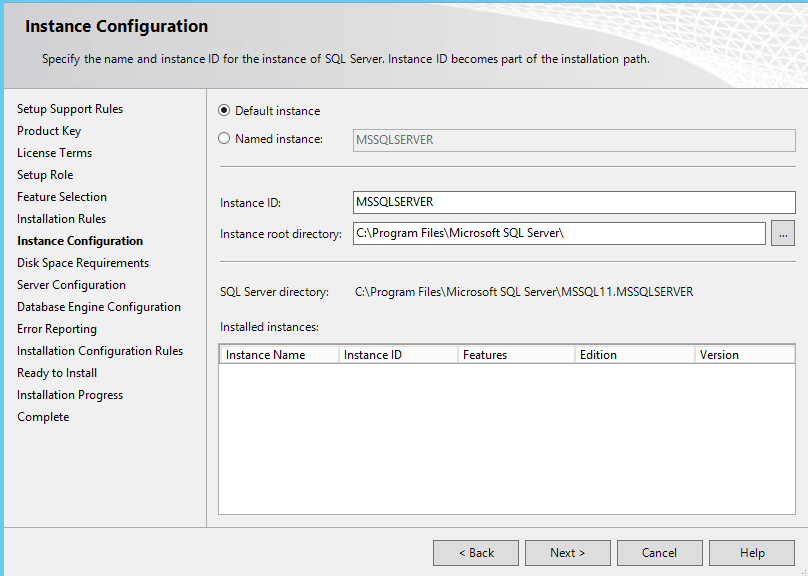The image size is (808, 576).
Task: Select Product Key in the step list
Action: [x=49, y=131]
